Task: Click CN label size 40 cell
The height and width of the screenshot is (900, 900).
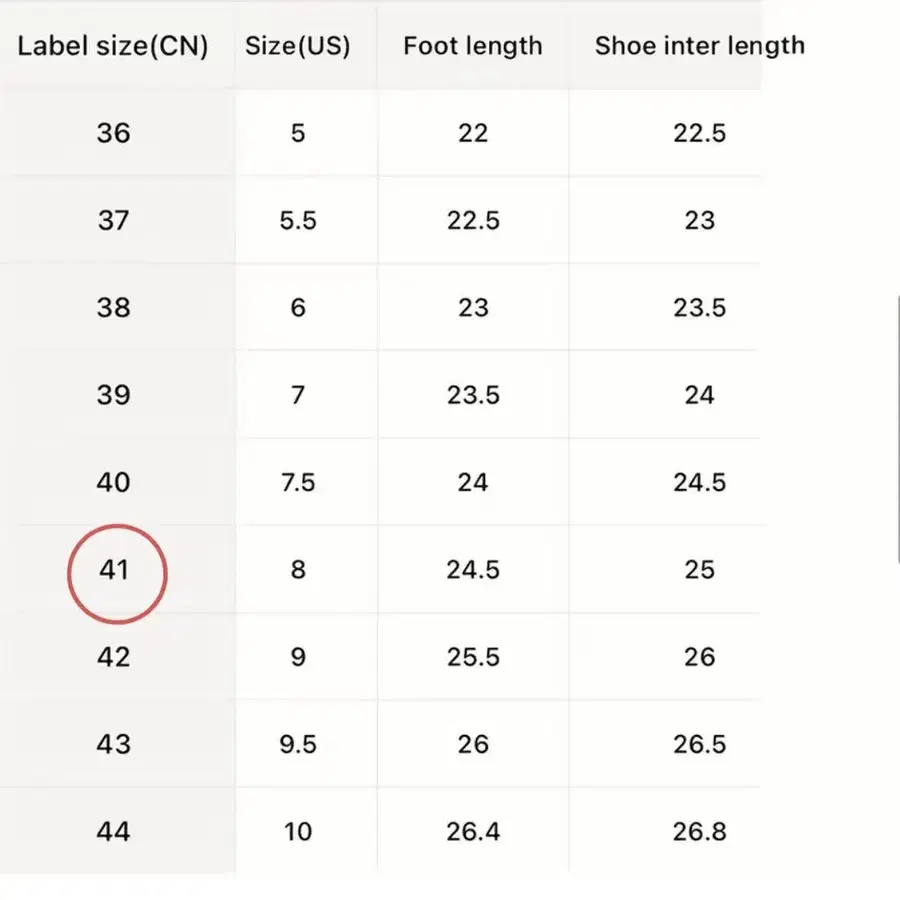Action: coord(113,482)
